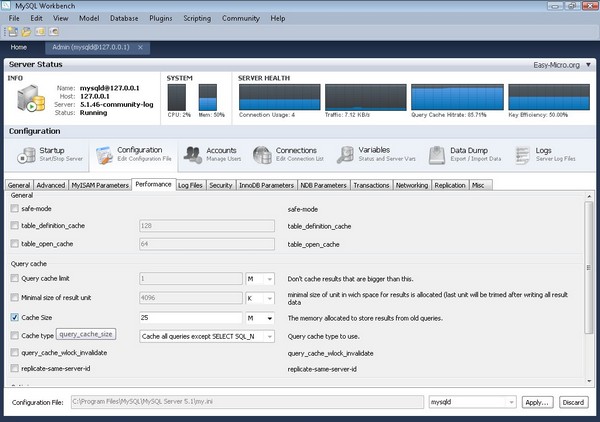Click the Cache Size value field

point(191,318)
